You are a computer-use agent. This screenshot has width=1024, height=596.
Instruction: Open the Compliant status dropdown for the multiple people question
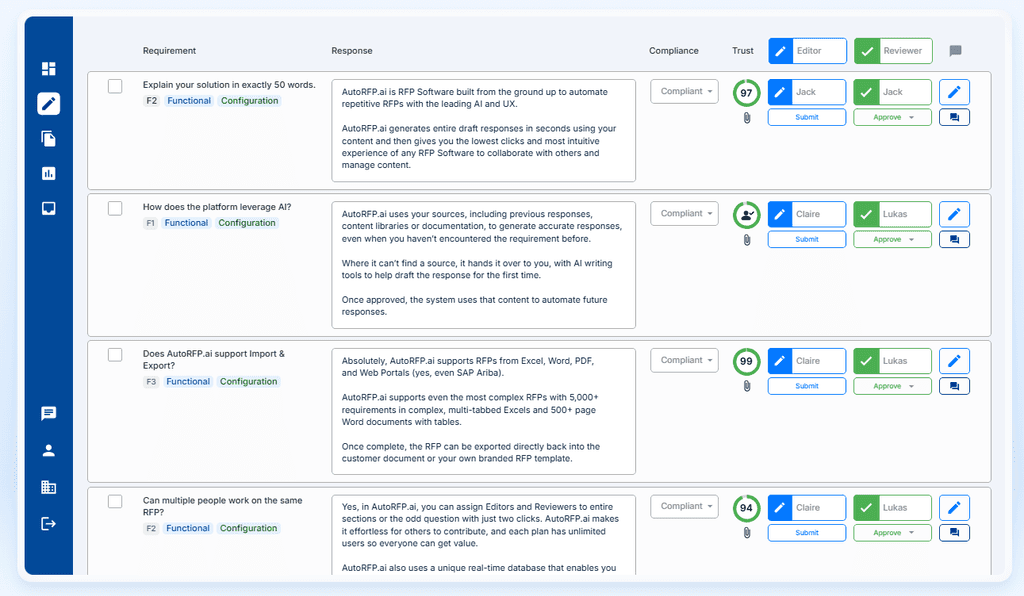[x=684, y=507]
